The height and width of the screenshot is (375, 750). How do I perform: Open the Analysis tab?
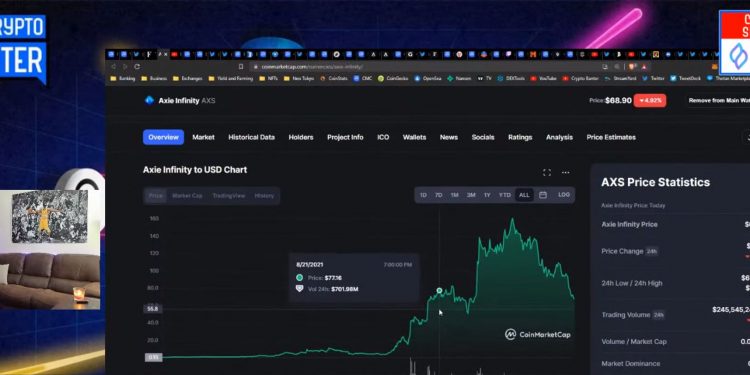[559, 137]
